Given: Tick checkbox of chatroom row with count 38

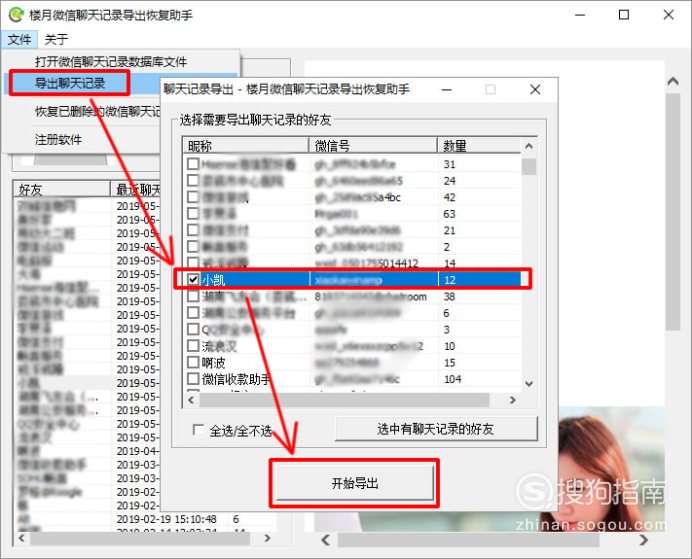Looking at the screenshot, I should tap(193, 296).
